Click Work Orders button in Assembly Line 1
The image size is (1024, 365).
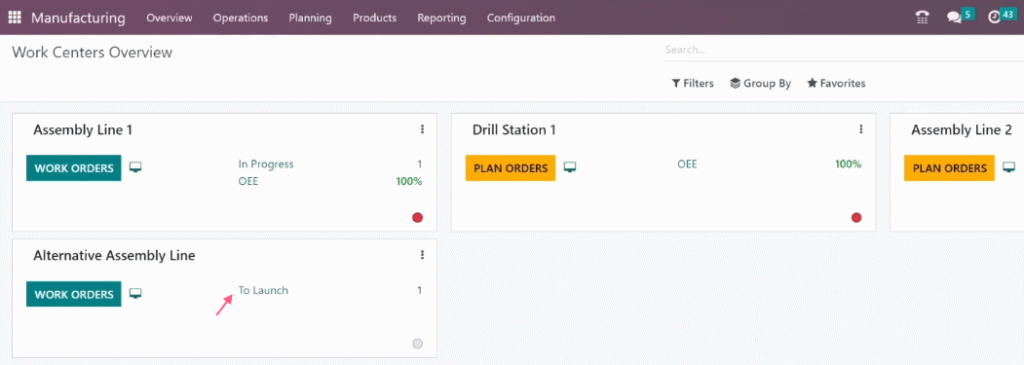click(74, 168)
